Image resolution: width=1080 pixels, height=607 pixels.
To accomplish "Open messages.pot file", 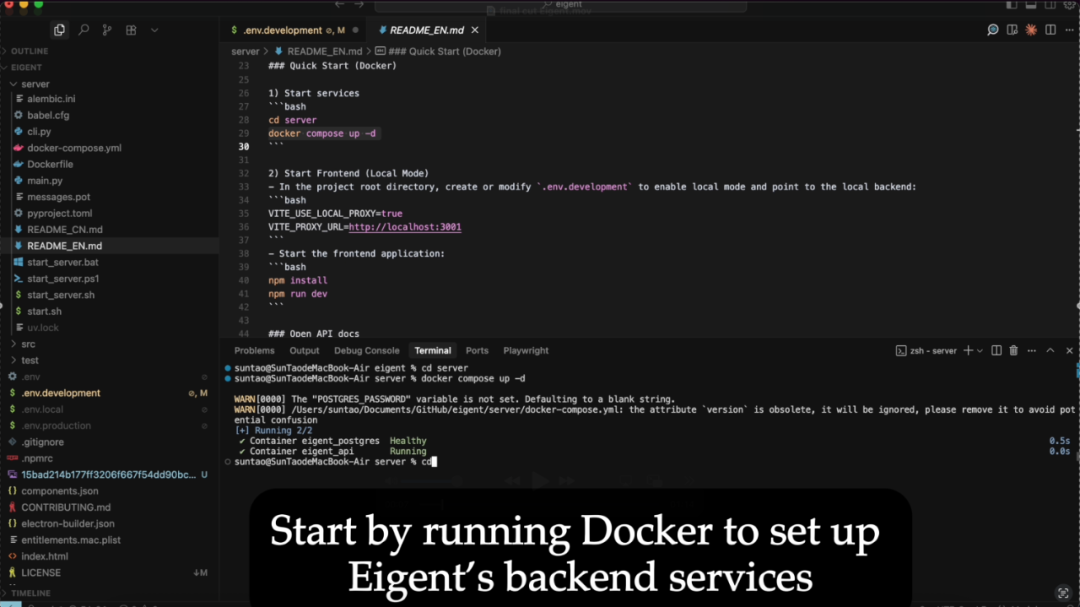I will pyautogui.click(x=59, y=197).
